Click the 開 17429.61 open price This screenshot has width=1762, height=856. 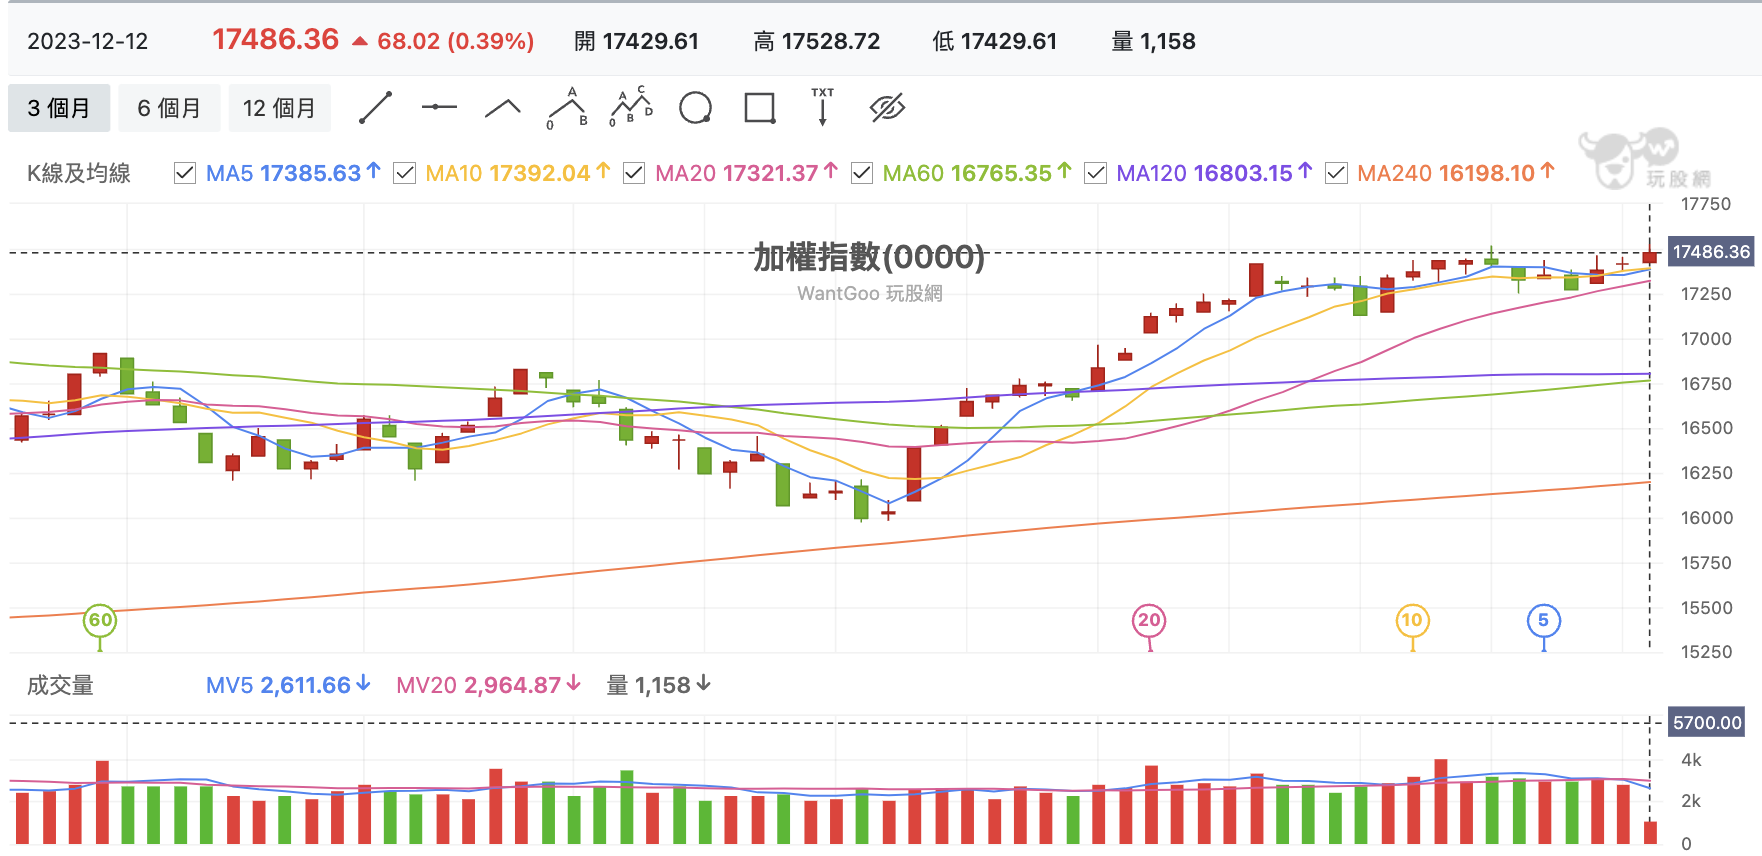click(636, 41)
